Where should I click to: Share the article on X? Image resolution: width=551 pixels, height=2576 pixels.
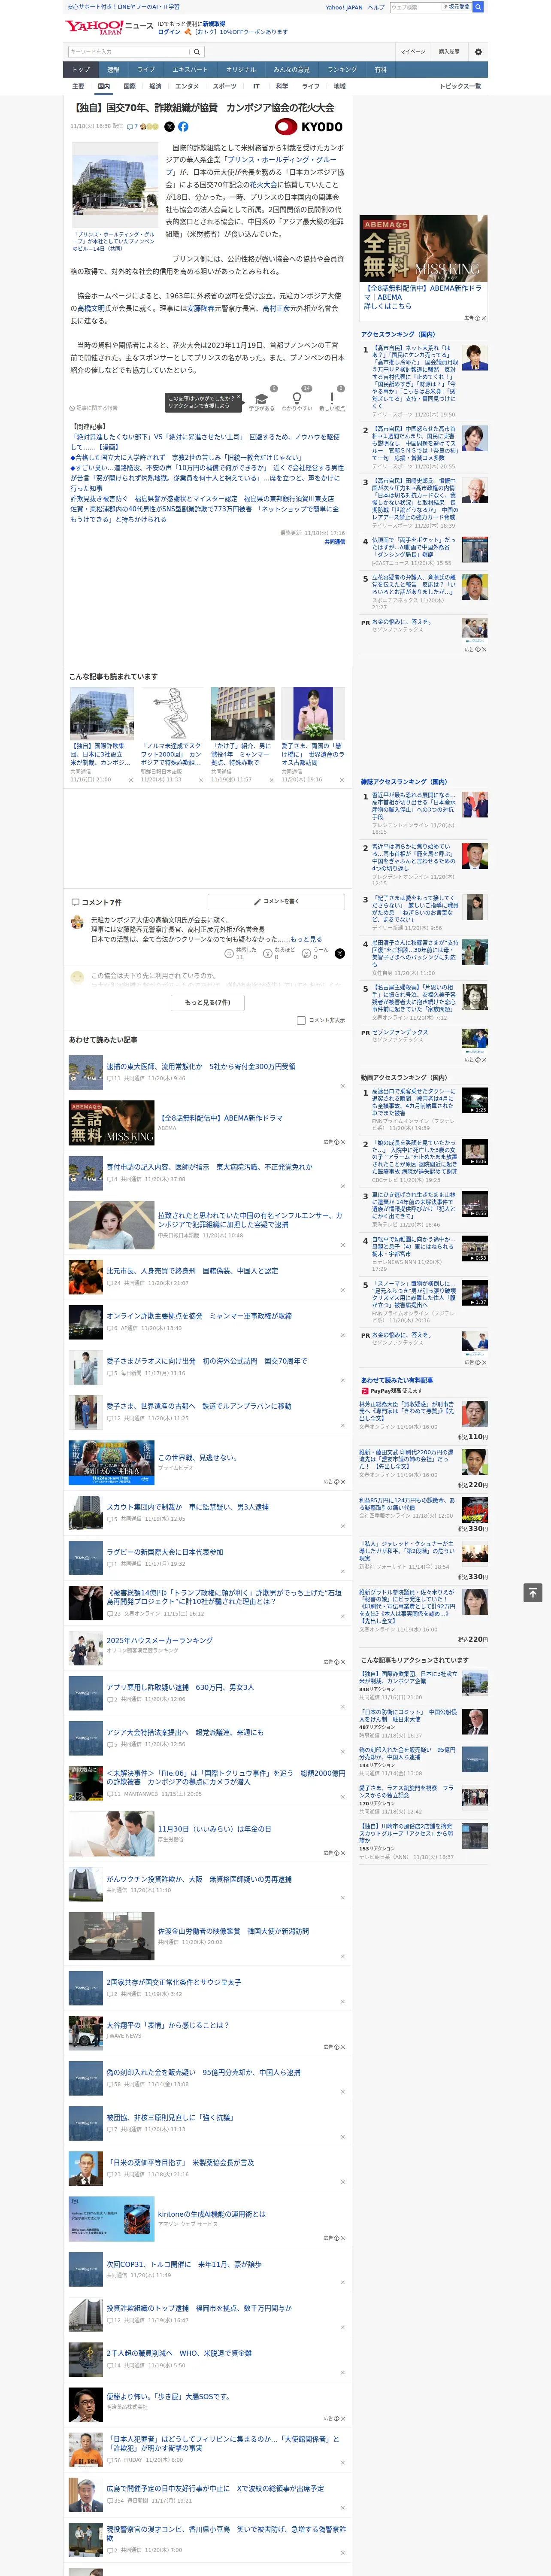169,127
